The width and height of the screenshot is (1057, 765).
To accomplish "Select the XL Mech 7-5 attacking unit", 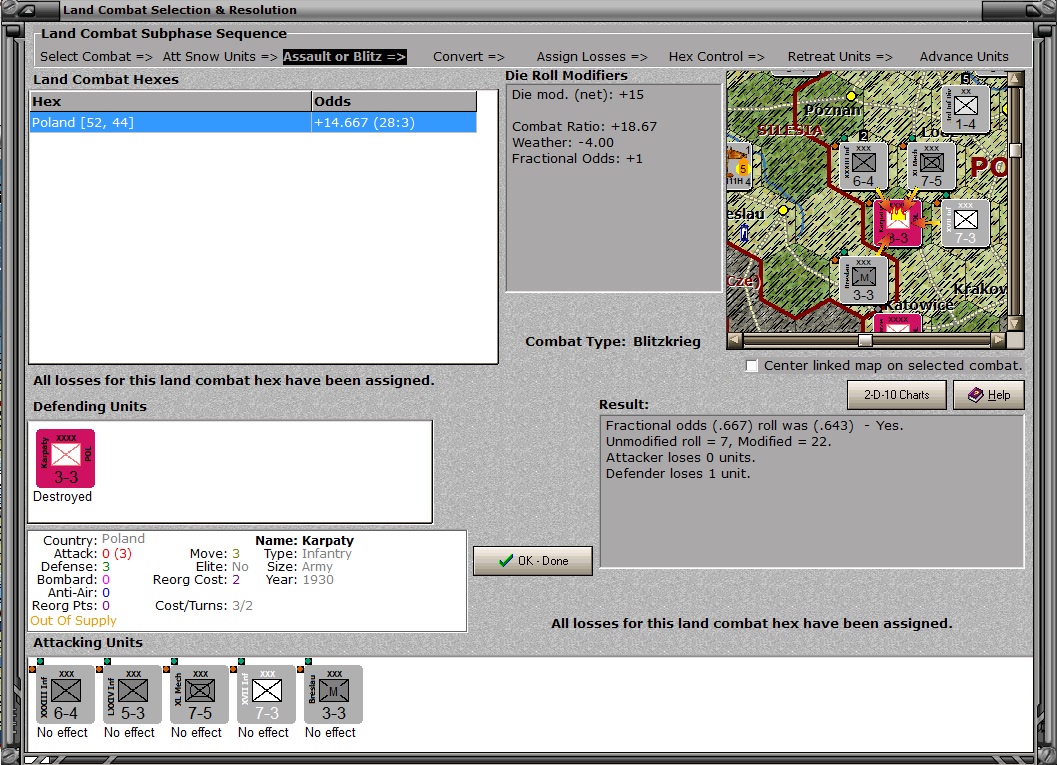I will (199, 694).
